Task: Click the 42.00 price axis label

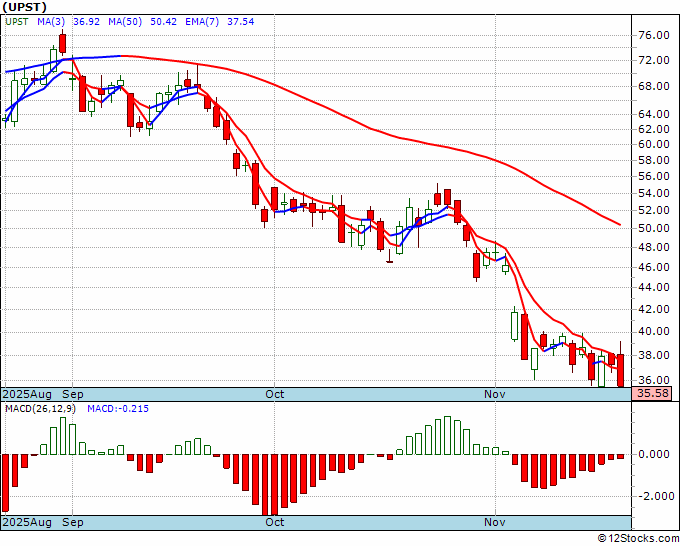Action: pyautogui.click(x=654, y=310)
